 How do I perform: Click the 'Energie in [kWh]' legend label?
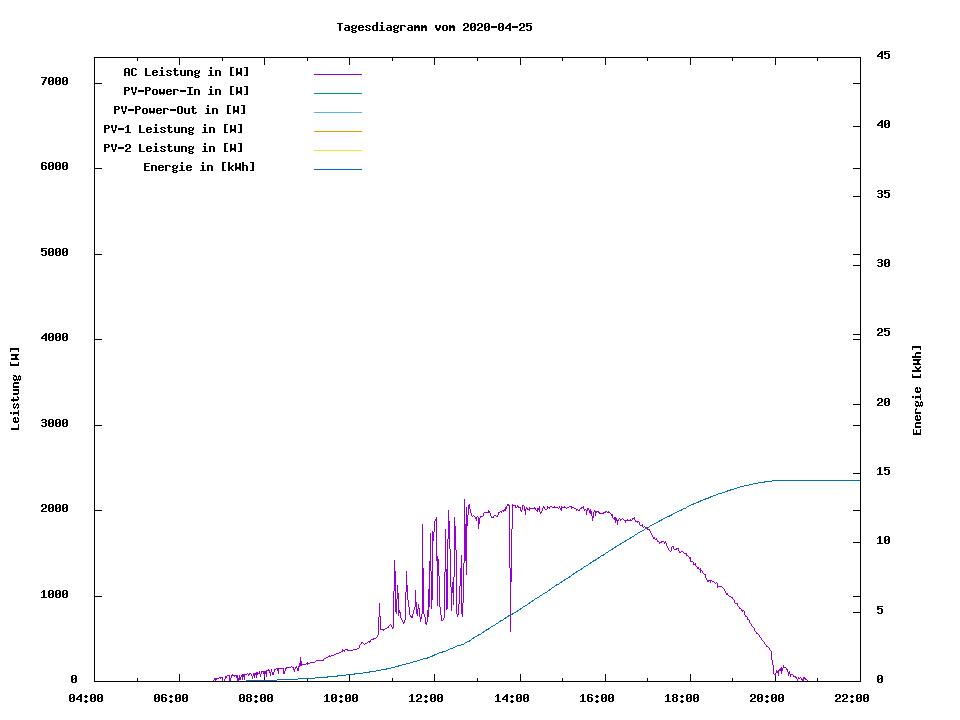pos(199,167)
